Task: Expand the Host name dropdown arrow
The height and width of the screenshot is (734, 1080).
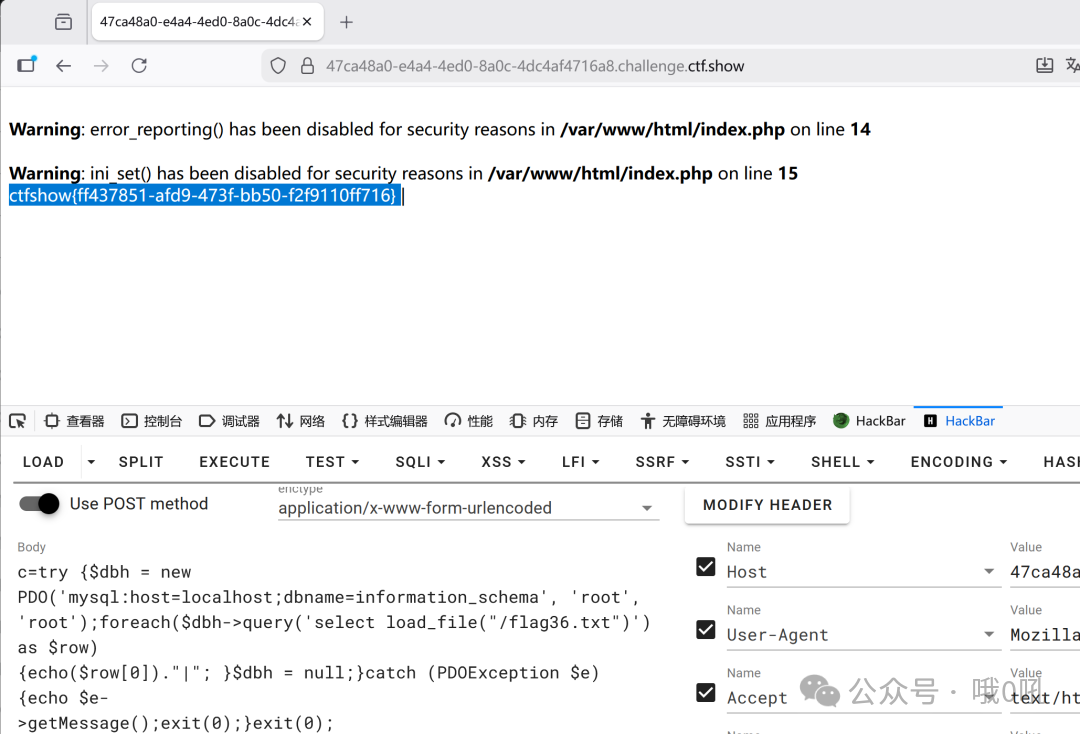Action: point(989,572)
